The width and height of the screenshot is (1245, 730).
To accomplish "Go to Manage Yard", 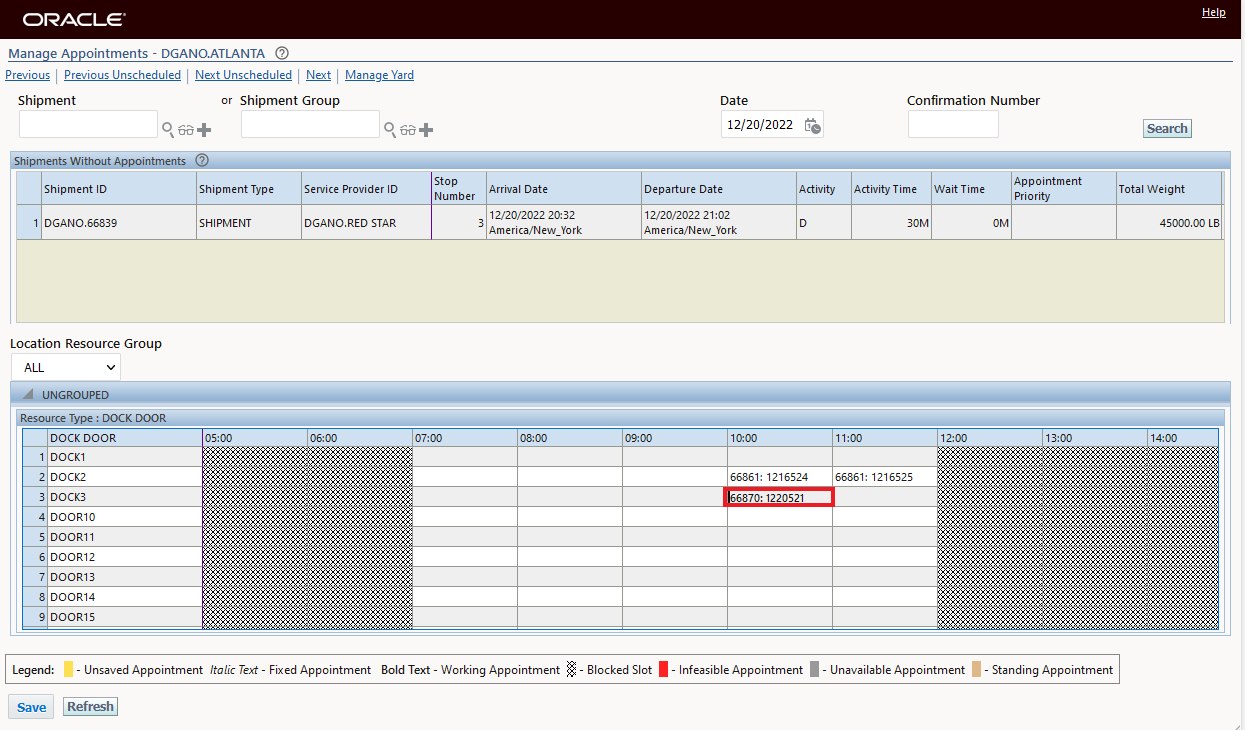I will tap(379, 75).
